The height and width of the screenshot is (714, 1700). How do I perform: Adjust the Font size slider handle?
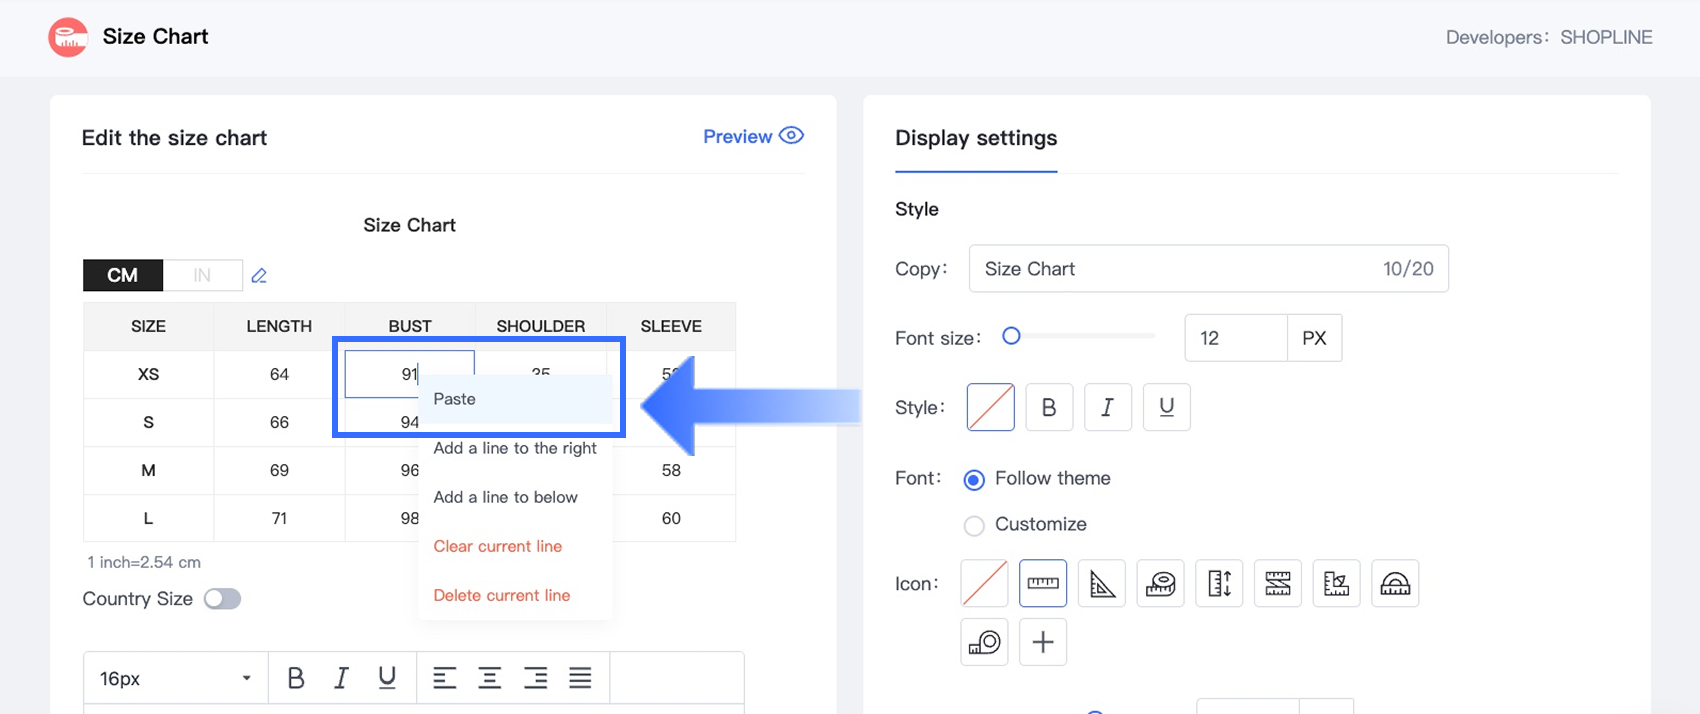click(1011, 336)
